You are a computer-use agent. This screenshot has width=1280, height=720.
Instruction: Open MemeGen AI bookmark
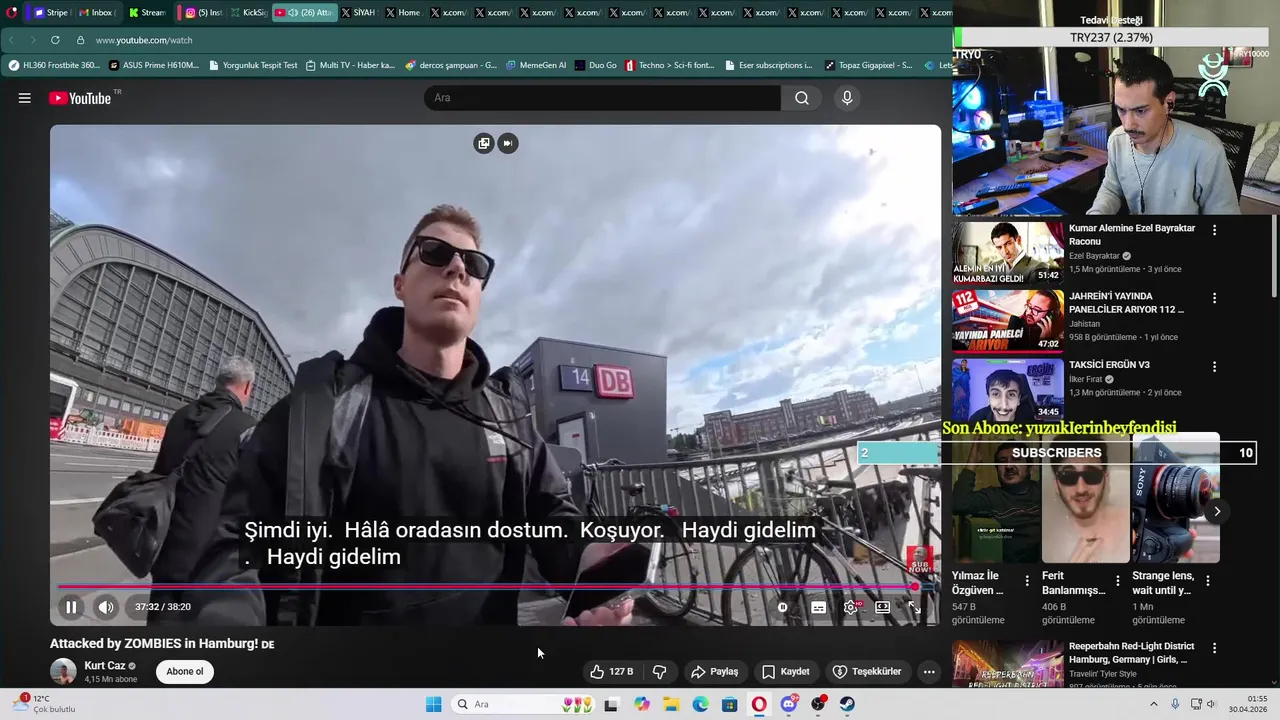click(536, 65)
